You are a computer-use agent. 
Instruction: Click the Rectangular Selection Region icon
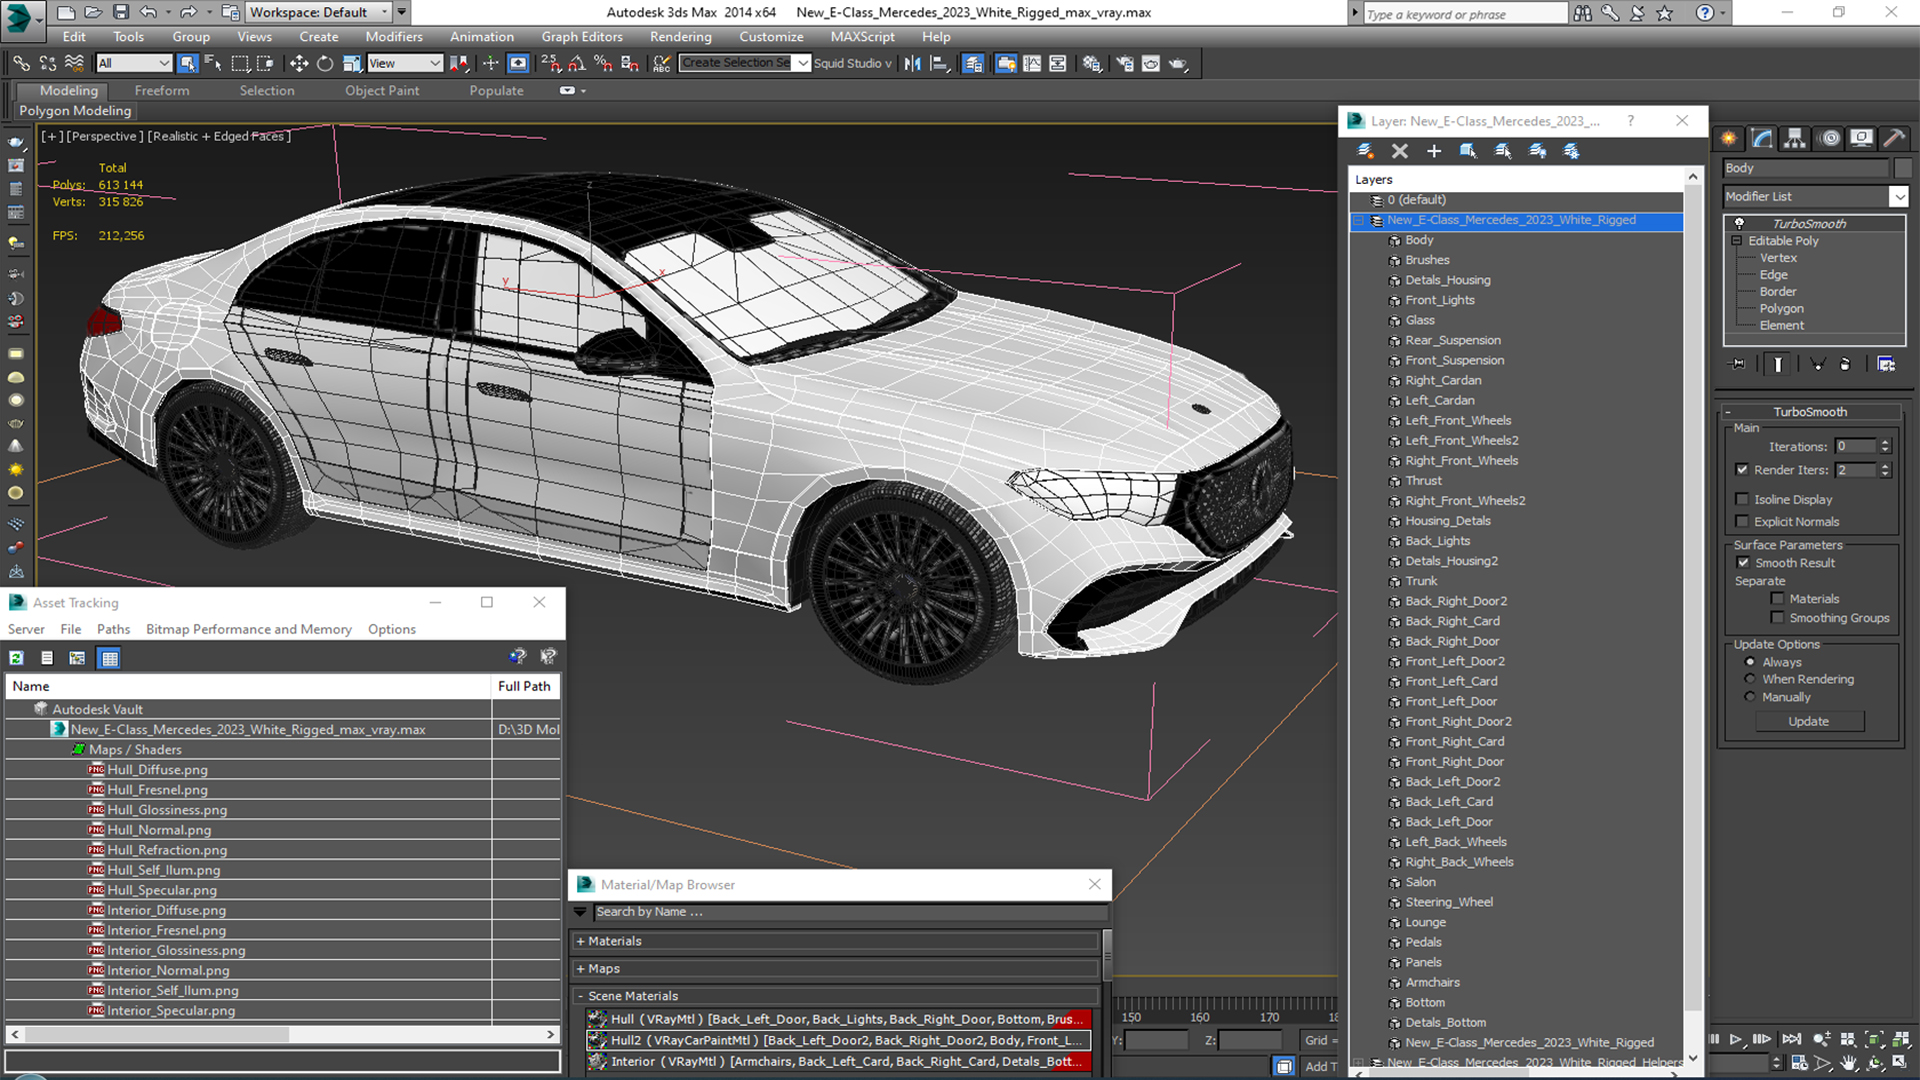pyautogui.click(x=240, y=63)
